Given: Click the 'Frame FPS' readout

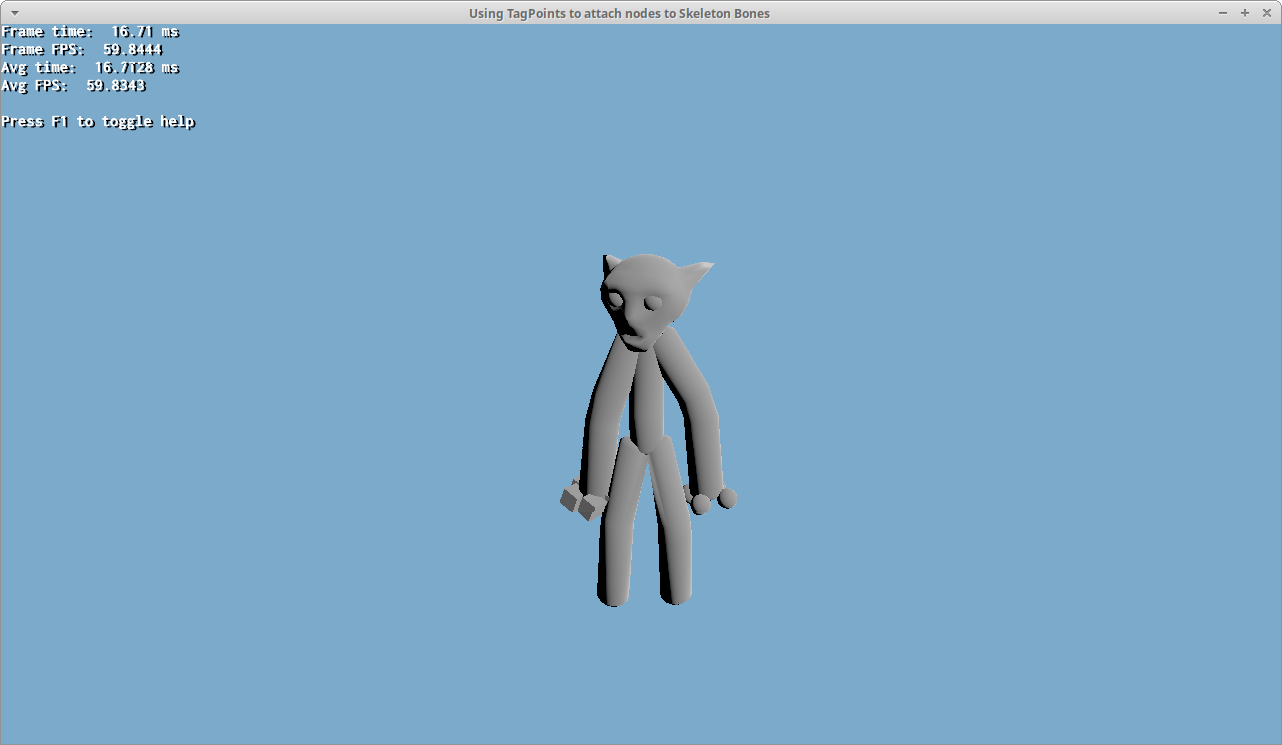Looking at the screenshot, I should [82, 50].
